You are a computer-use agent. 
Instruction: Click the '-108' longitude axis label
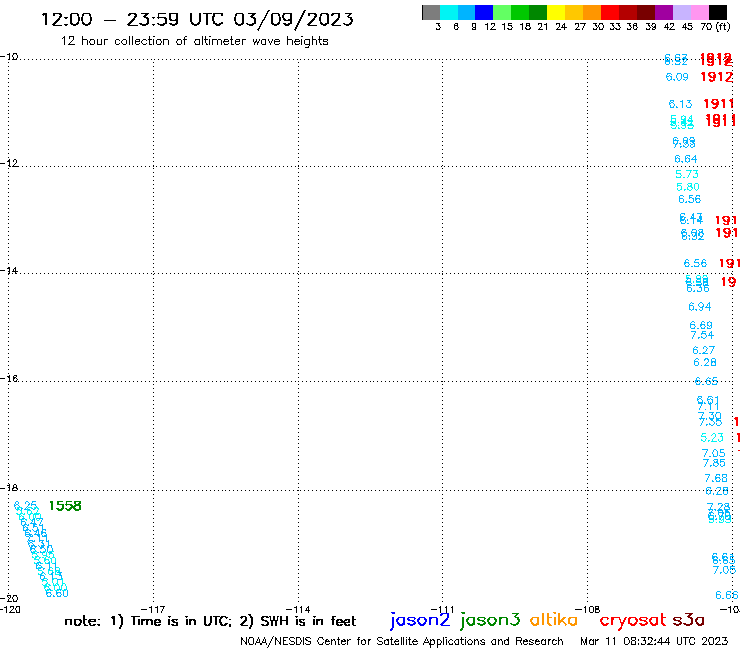588,609
